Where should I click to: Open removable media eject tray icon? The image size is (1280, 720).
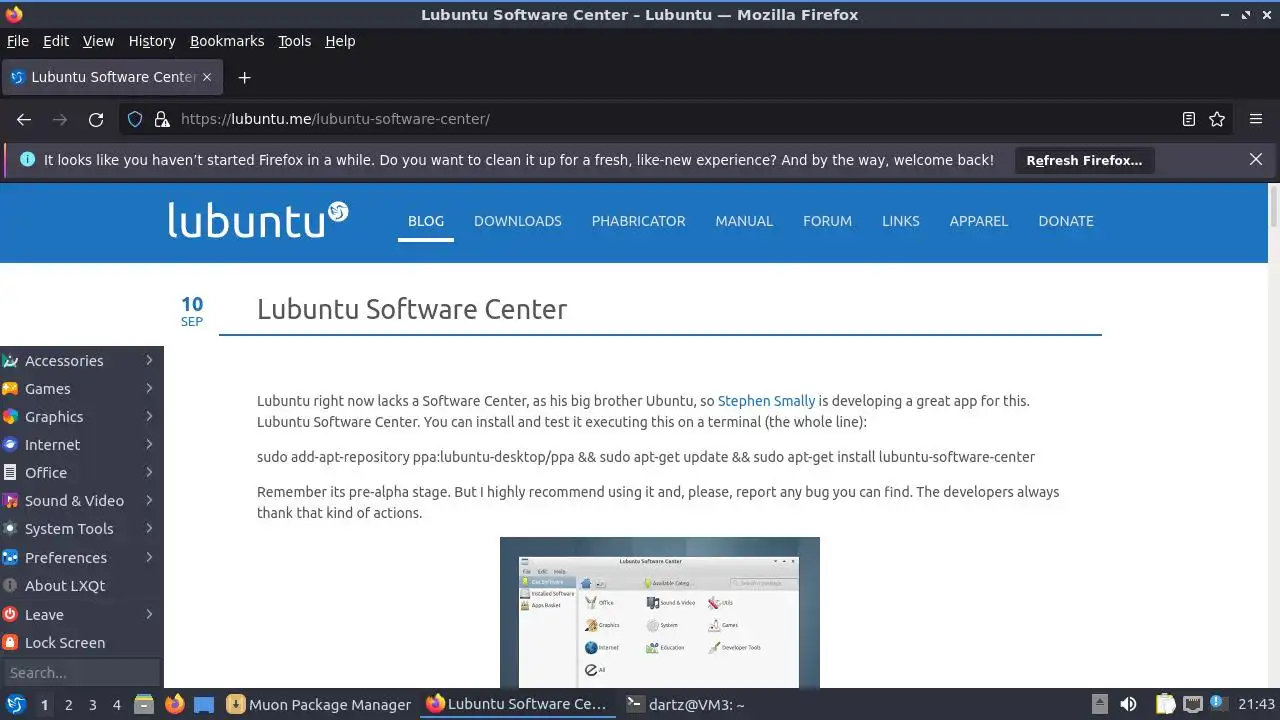tap(1099, 704)
